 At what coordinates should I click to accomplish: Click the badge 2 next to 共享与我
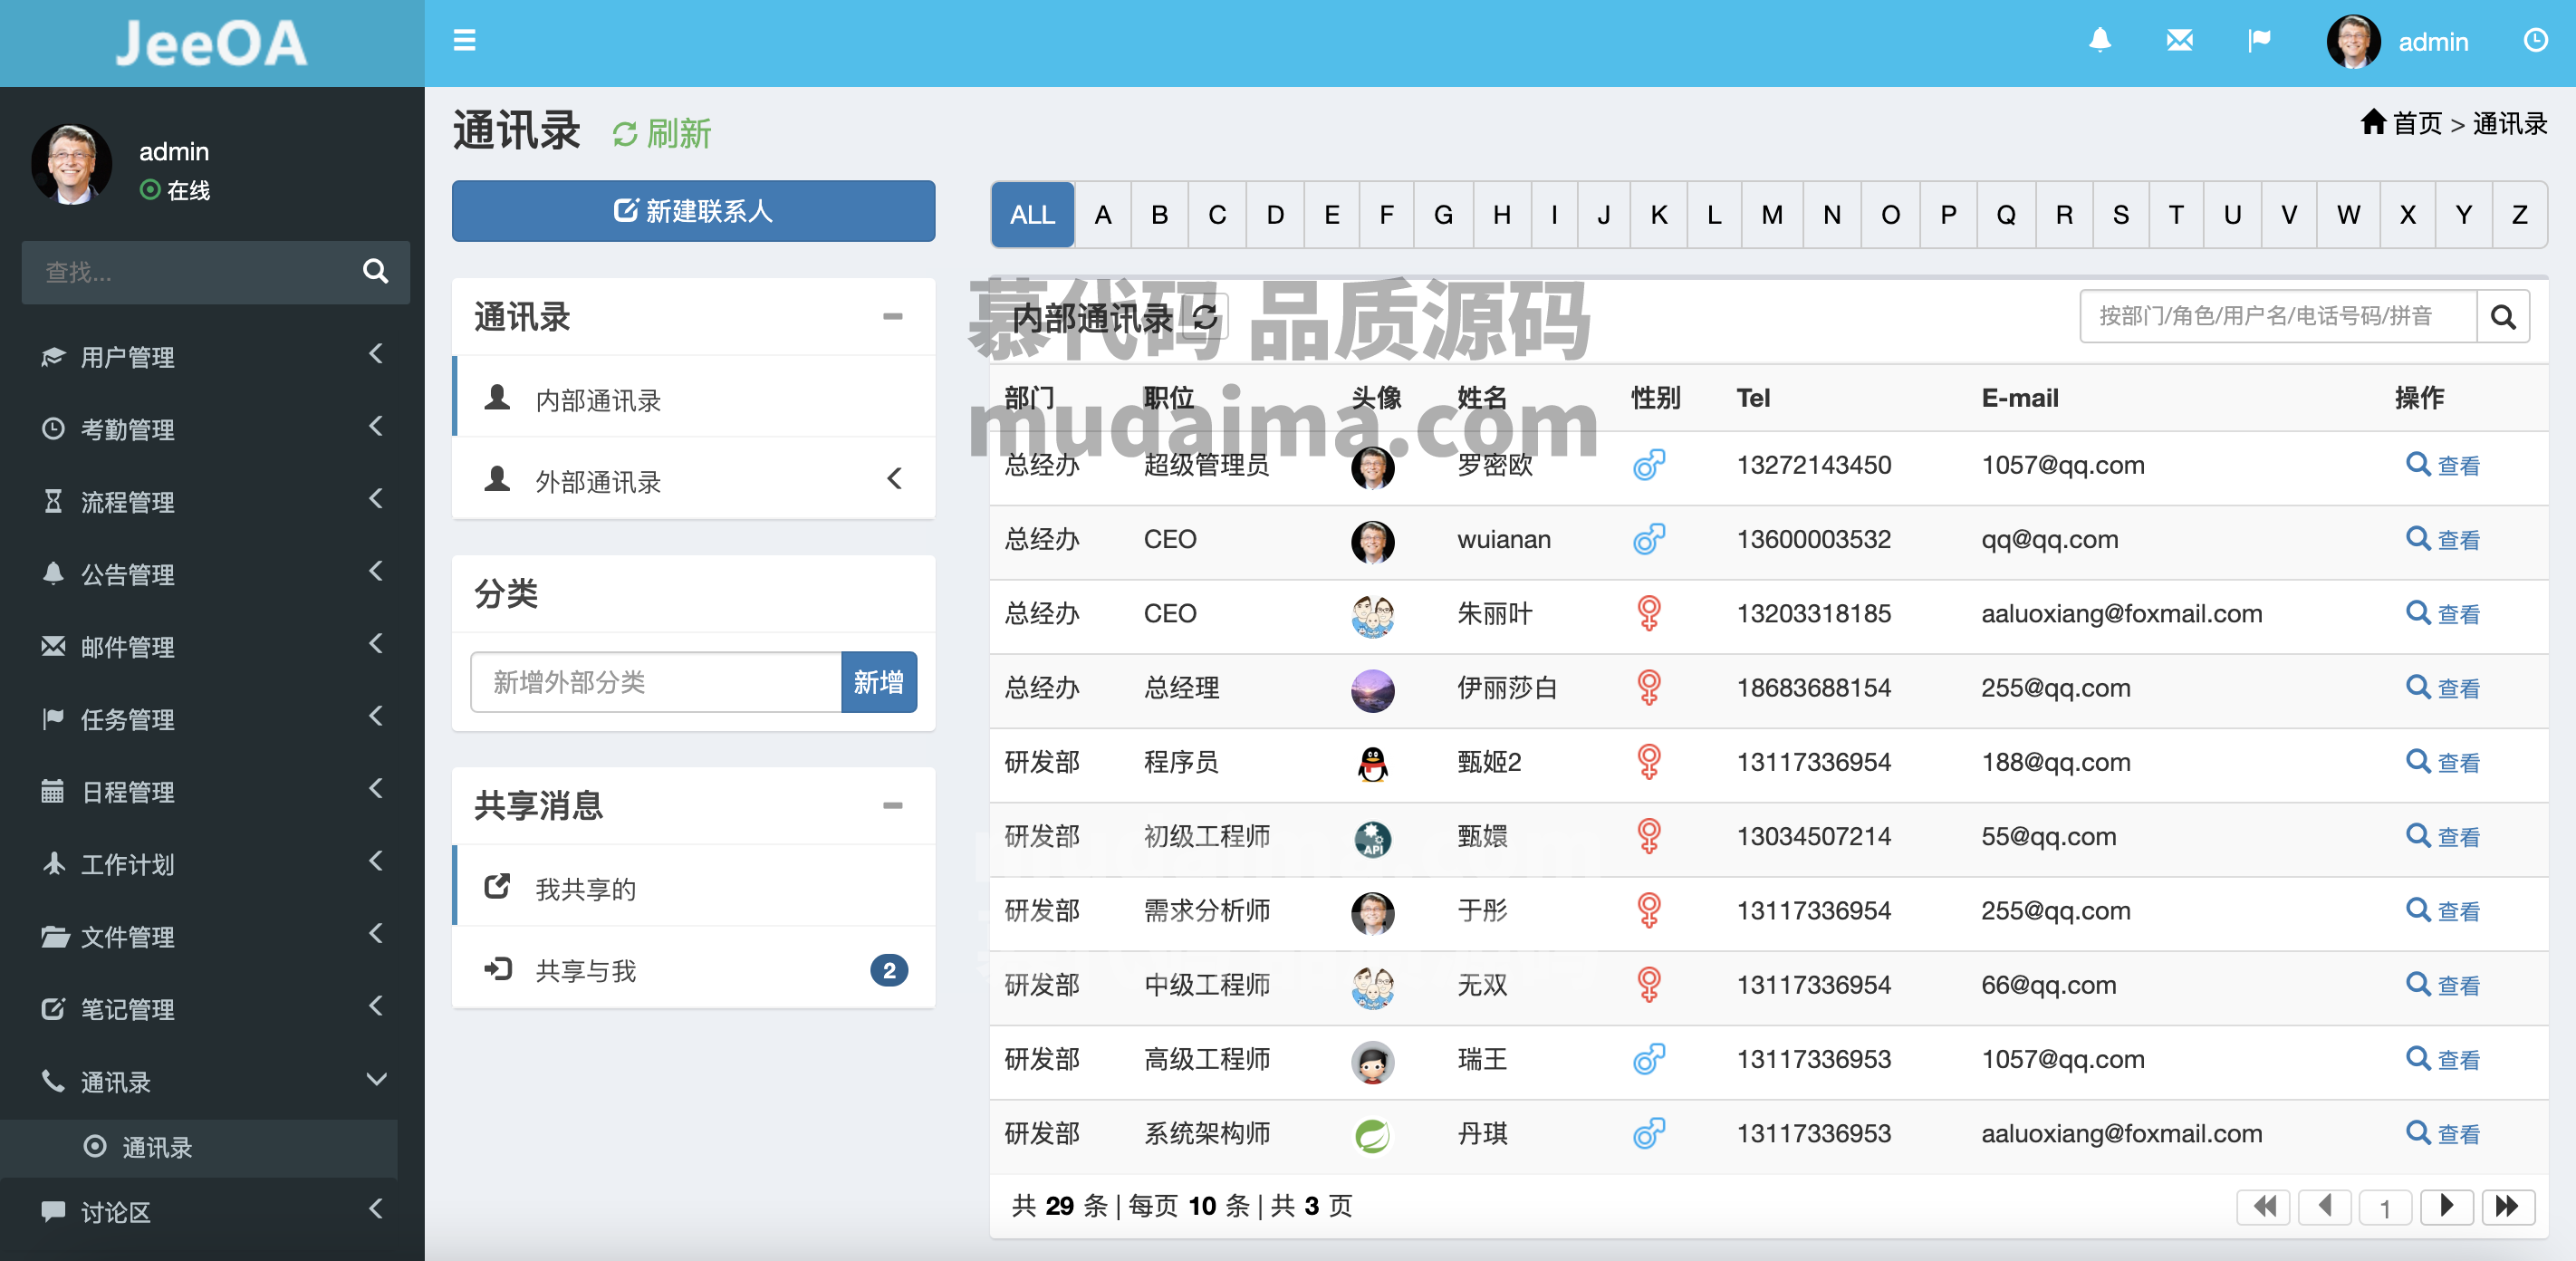[x=889, y=970]
